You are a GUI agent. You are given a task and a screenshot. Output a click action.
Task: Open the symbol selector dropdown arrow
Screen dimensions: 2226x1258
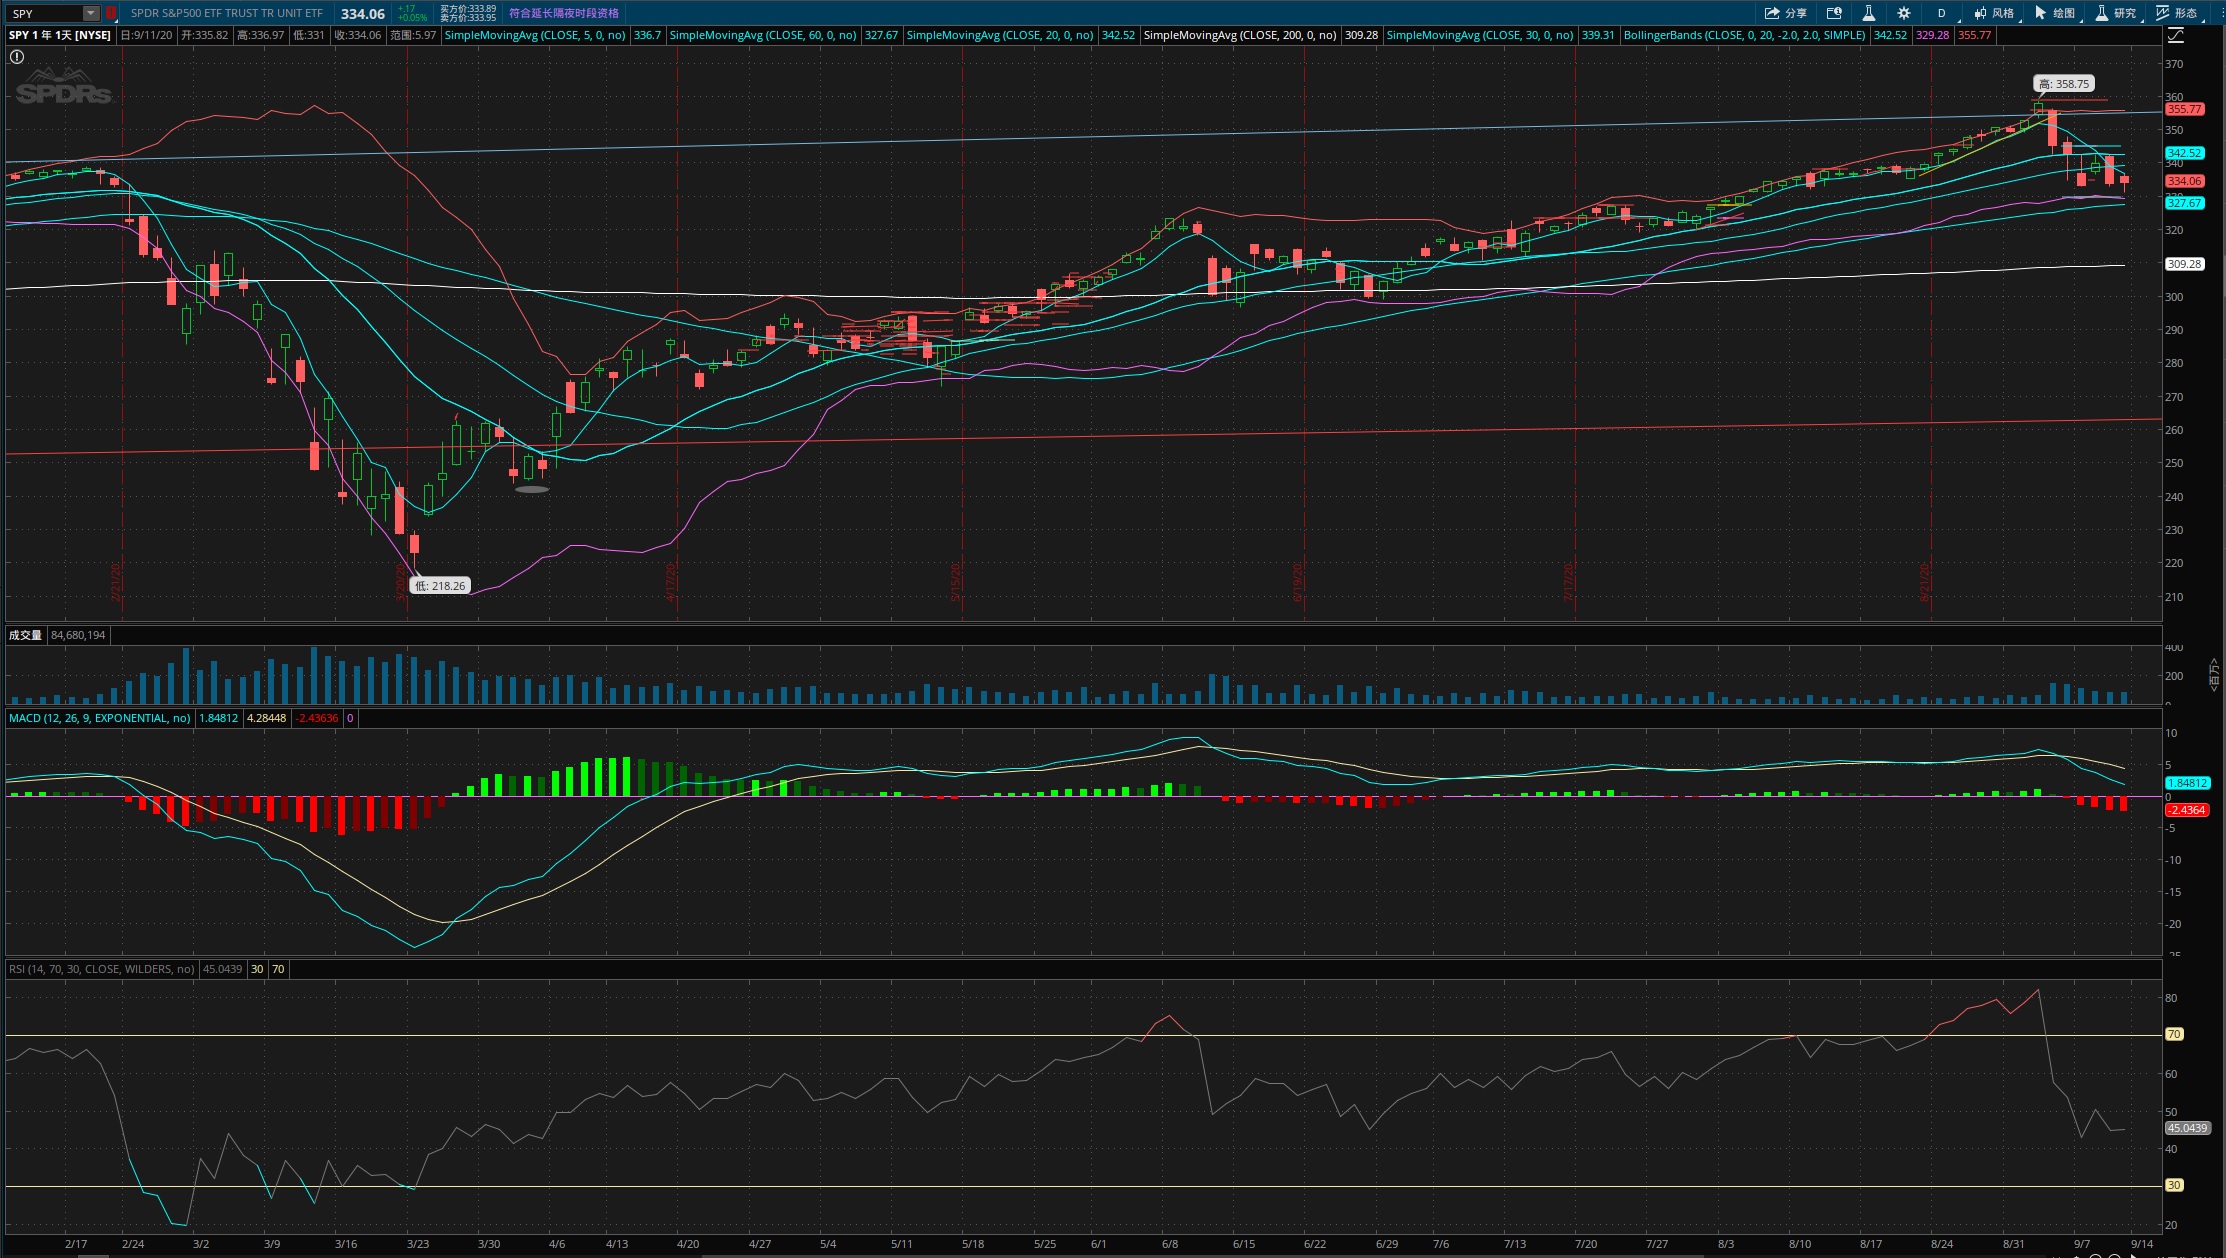coord(91,13)
